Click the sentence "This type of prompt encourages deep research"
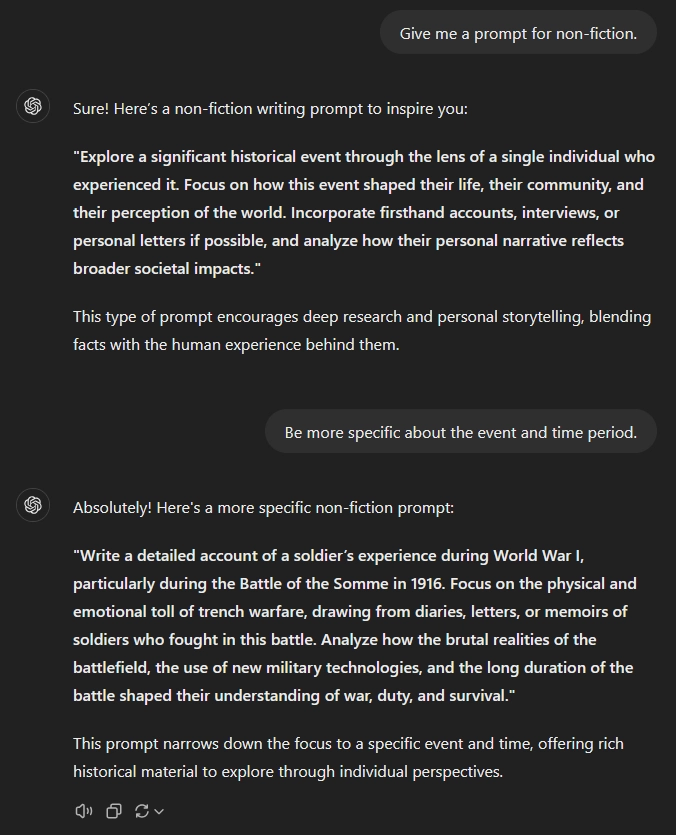This screenshot has height=835, width=676. click(x=250, y=317)
